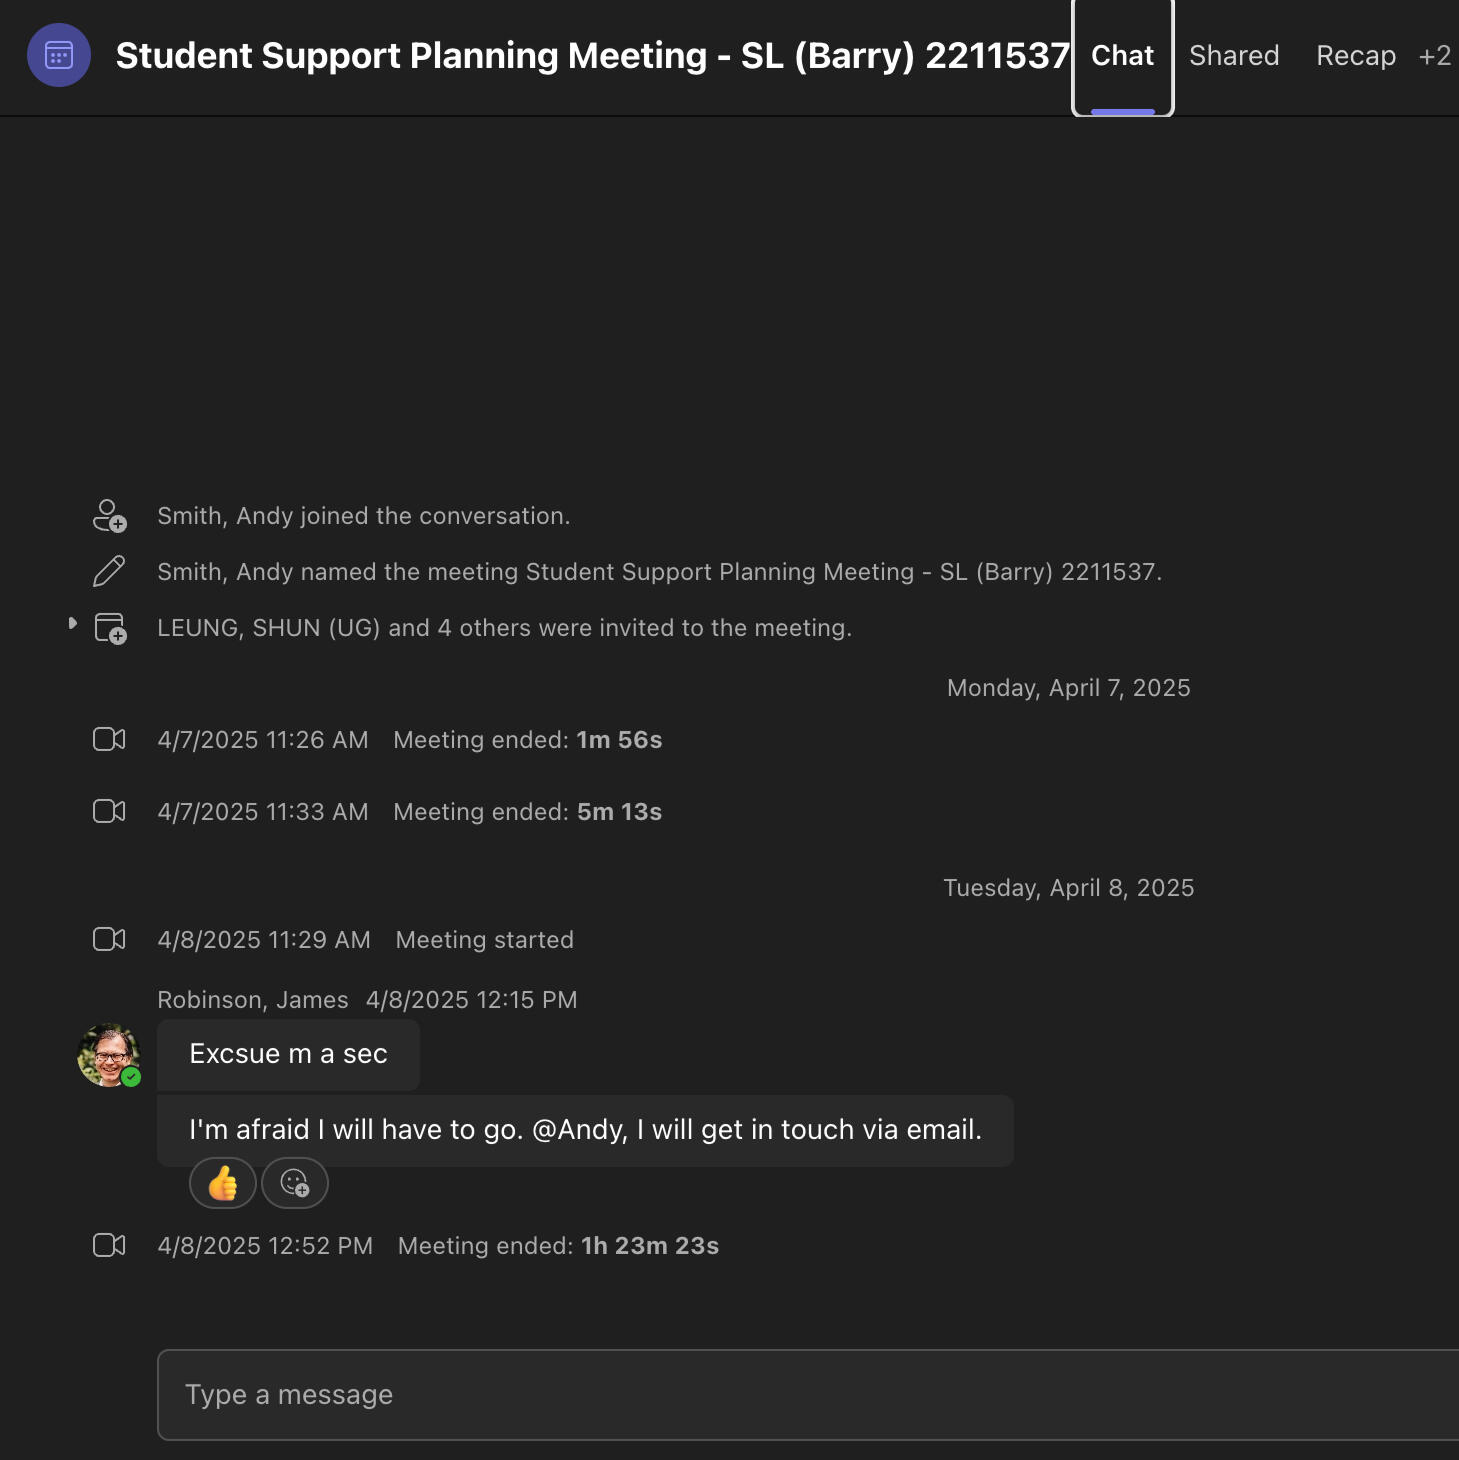This screenshot has height=1460, width=1459.
Task: Switch to the Chat tab
Action: pyautogui.click(x=1122, y=56)
